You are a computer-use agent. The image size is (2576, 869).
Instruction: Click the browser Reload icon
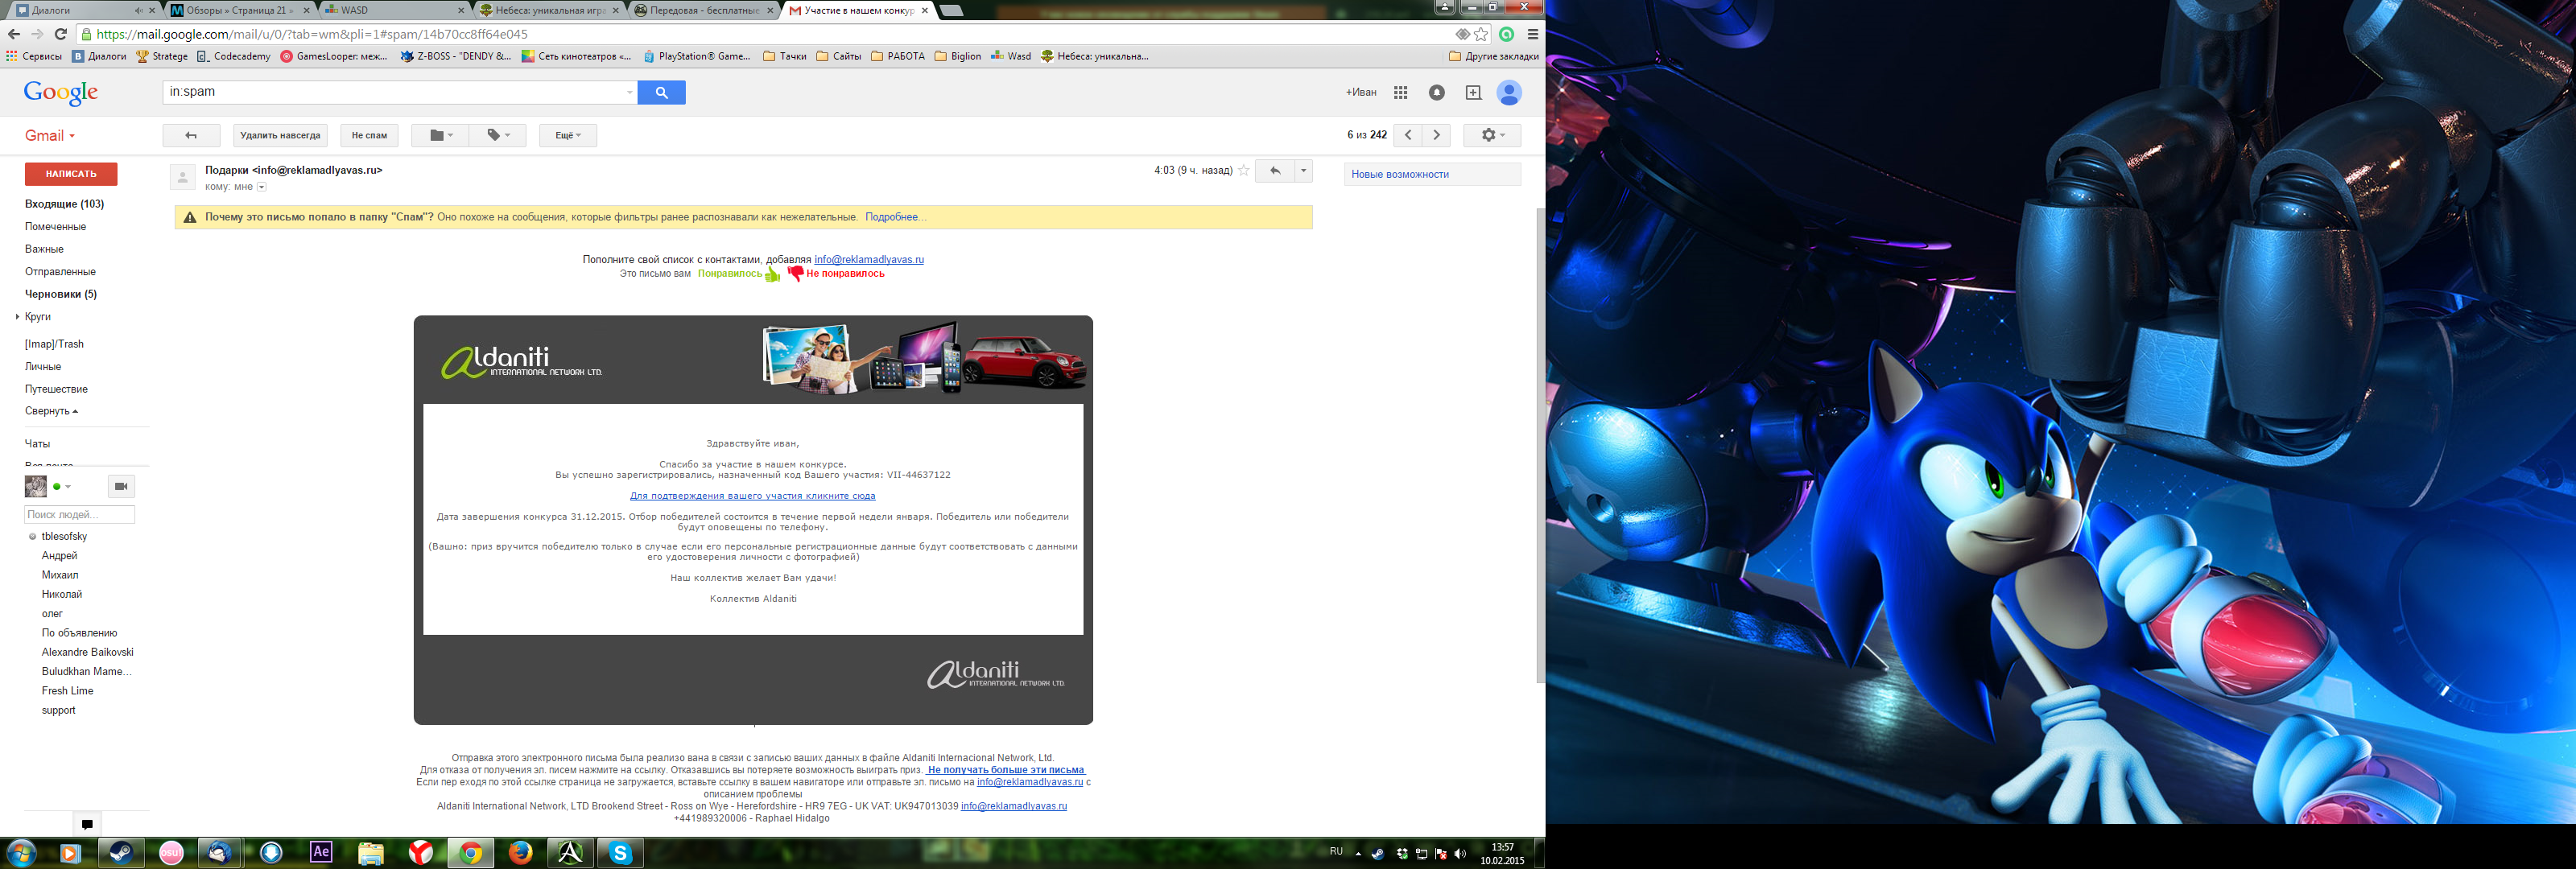tap(61, 34)
